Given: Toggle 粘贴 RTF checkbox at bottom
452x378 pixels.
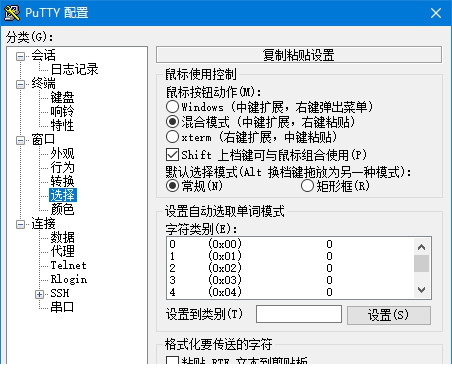Looking at the screenshot, I should coord(172,360).
